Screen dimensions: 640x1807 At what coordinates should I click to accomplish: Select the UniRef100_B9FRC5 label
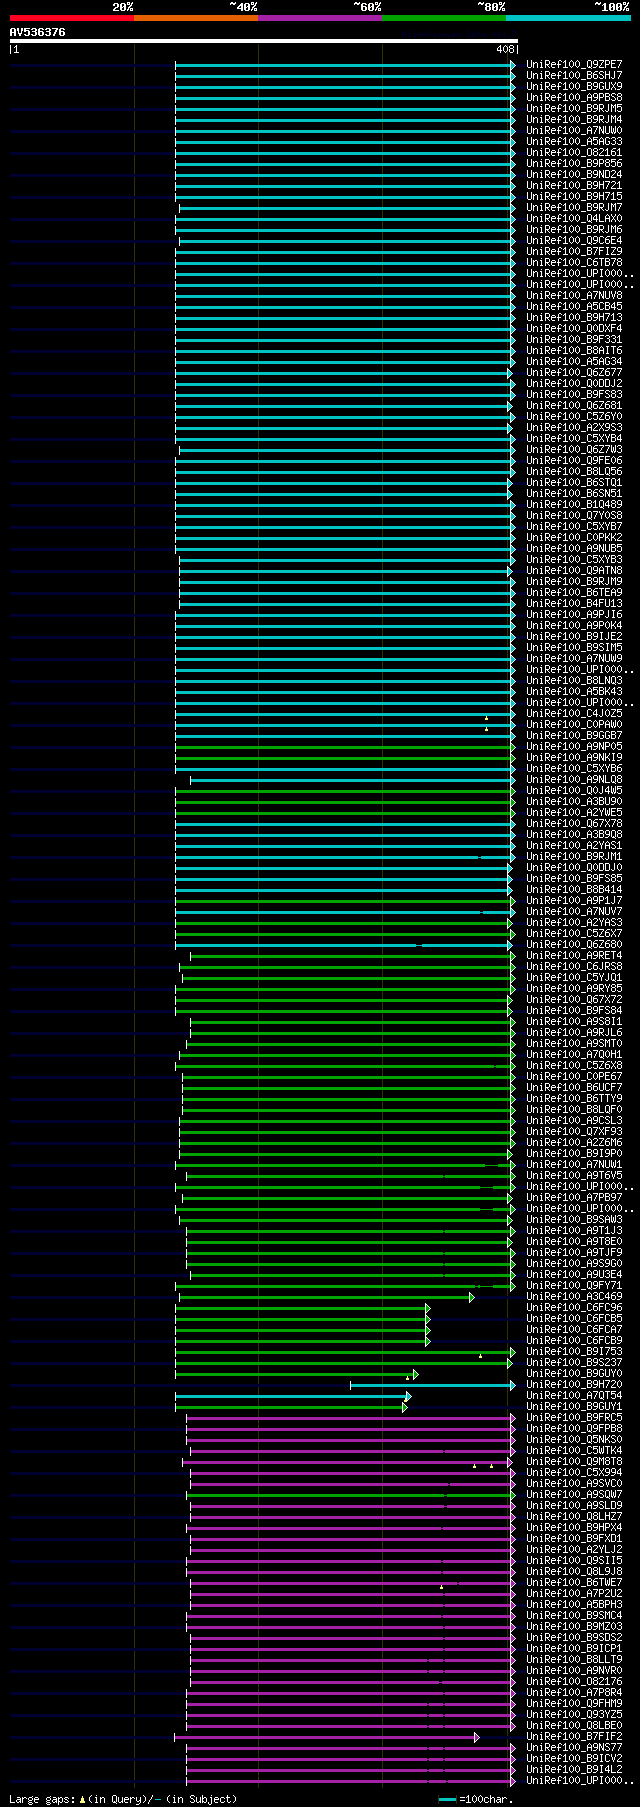(574, 1417)
